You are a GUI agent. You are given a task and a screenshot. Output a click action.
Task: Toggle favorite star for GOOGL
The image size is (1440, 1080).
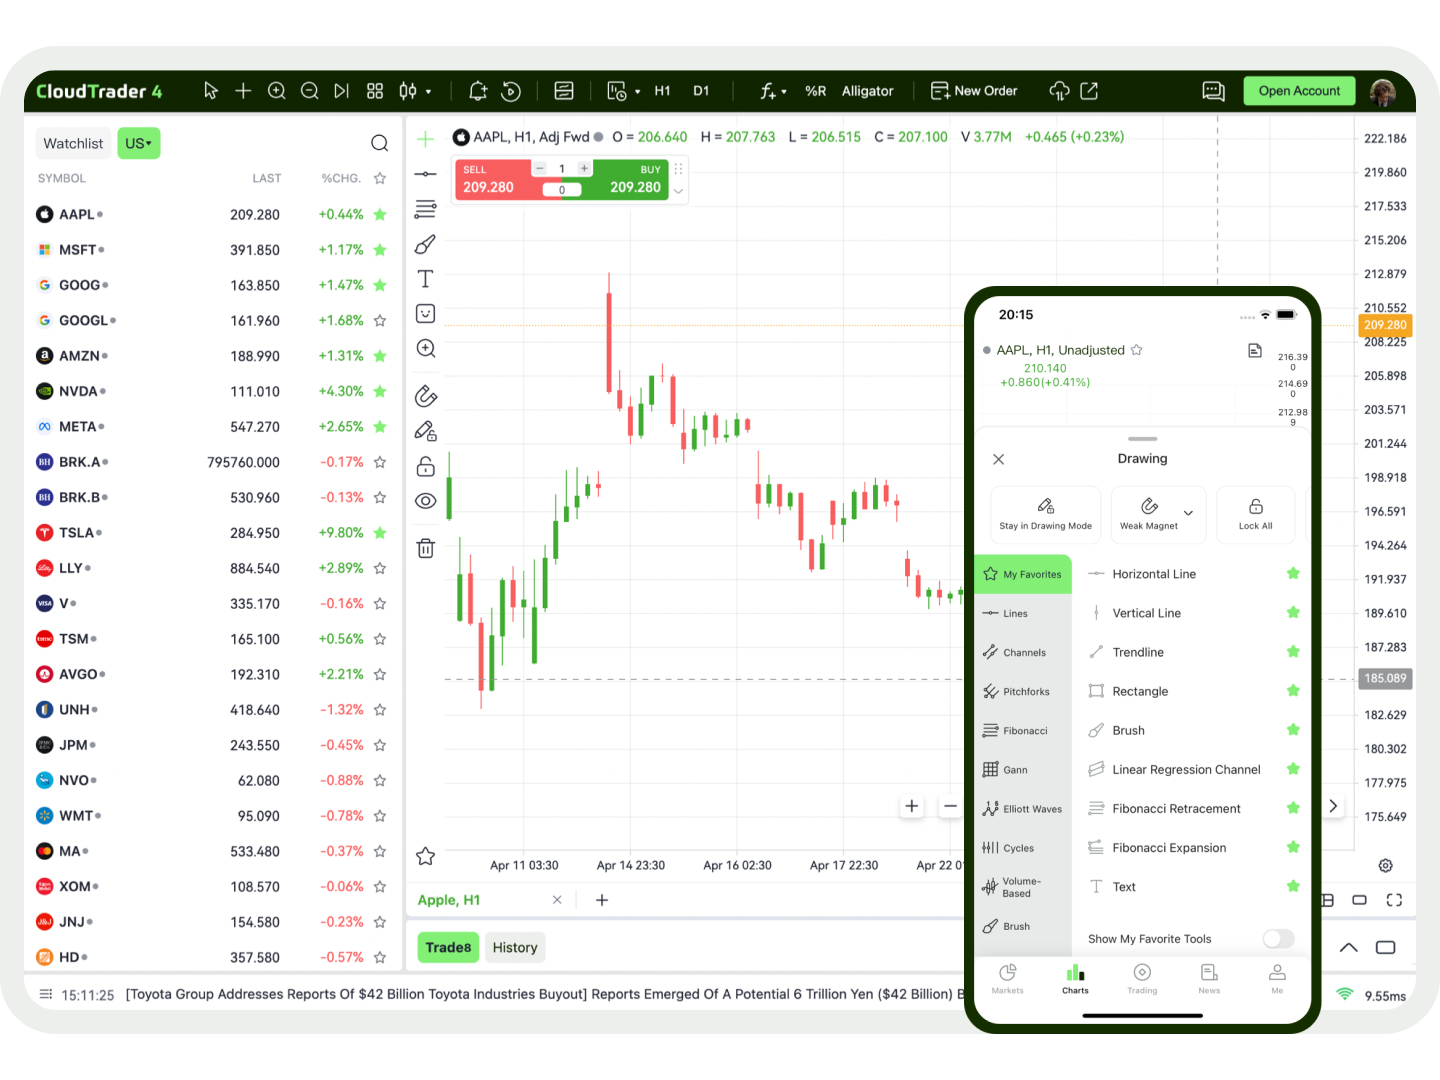coord(380,321)
